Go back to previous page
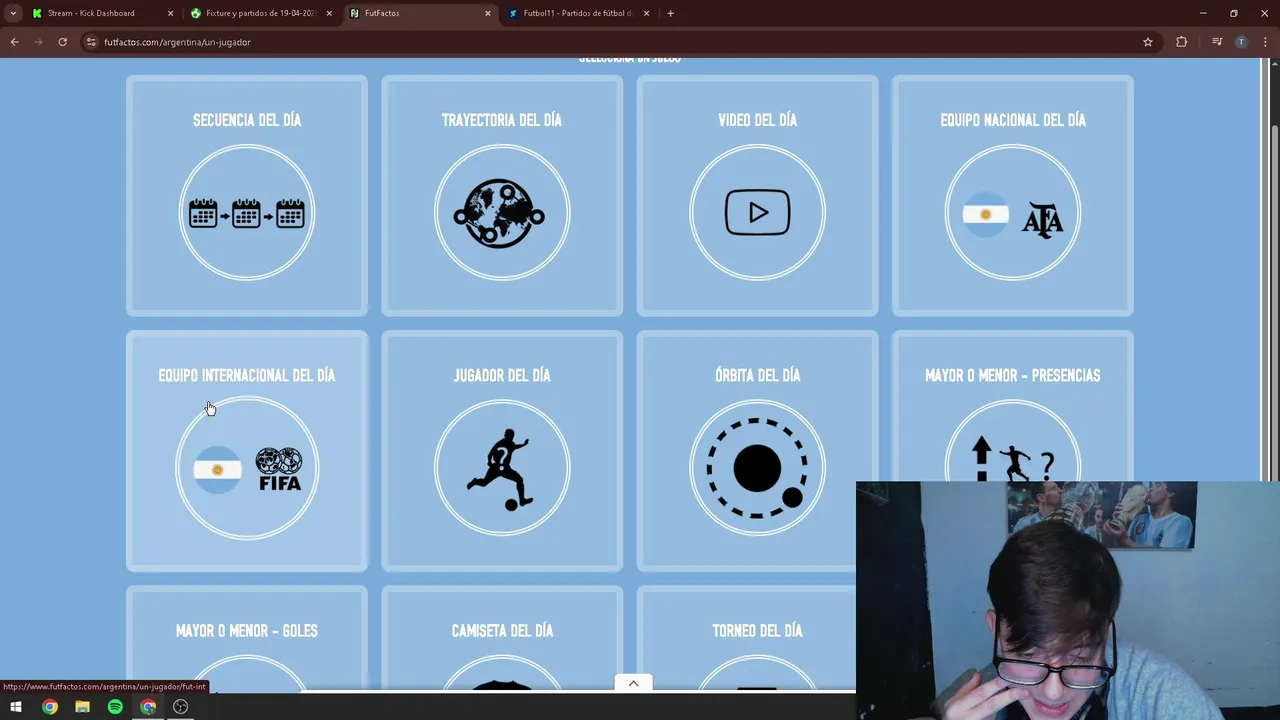Viewport: 1280px width, 720px height. [x=14, y=42]
